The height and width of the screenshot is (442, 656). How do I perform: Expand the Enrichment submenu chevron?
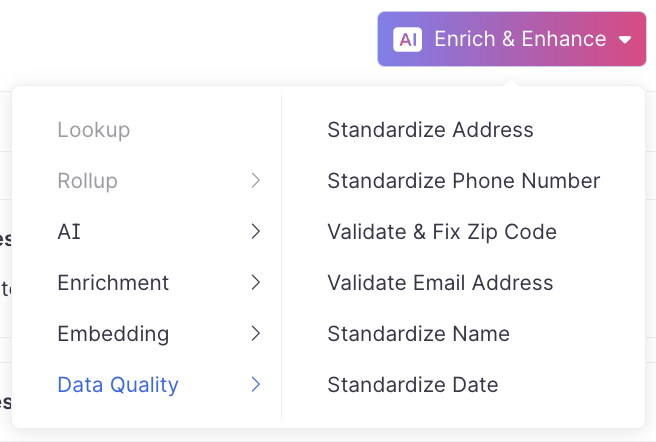[x=256, y=283]
